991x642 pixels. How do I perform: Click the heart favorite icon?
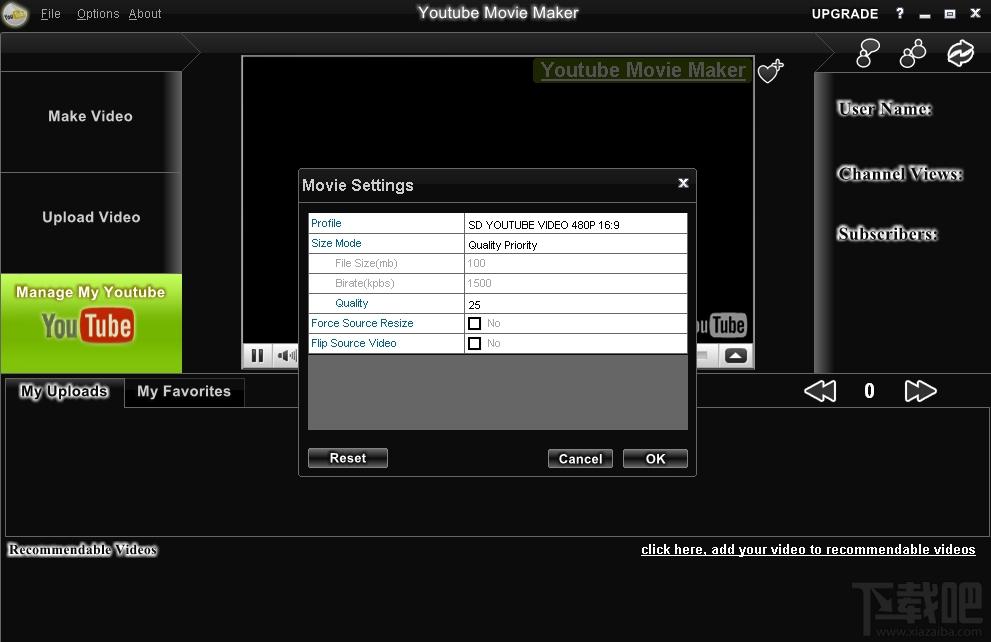coord(770,71)
